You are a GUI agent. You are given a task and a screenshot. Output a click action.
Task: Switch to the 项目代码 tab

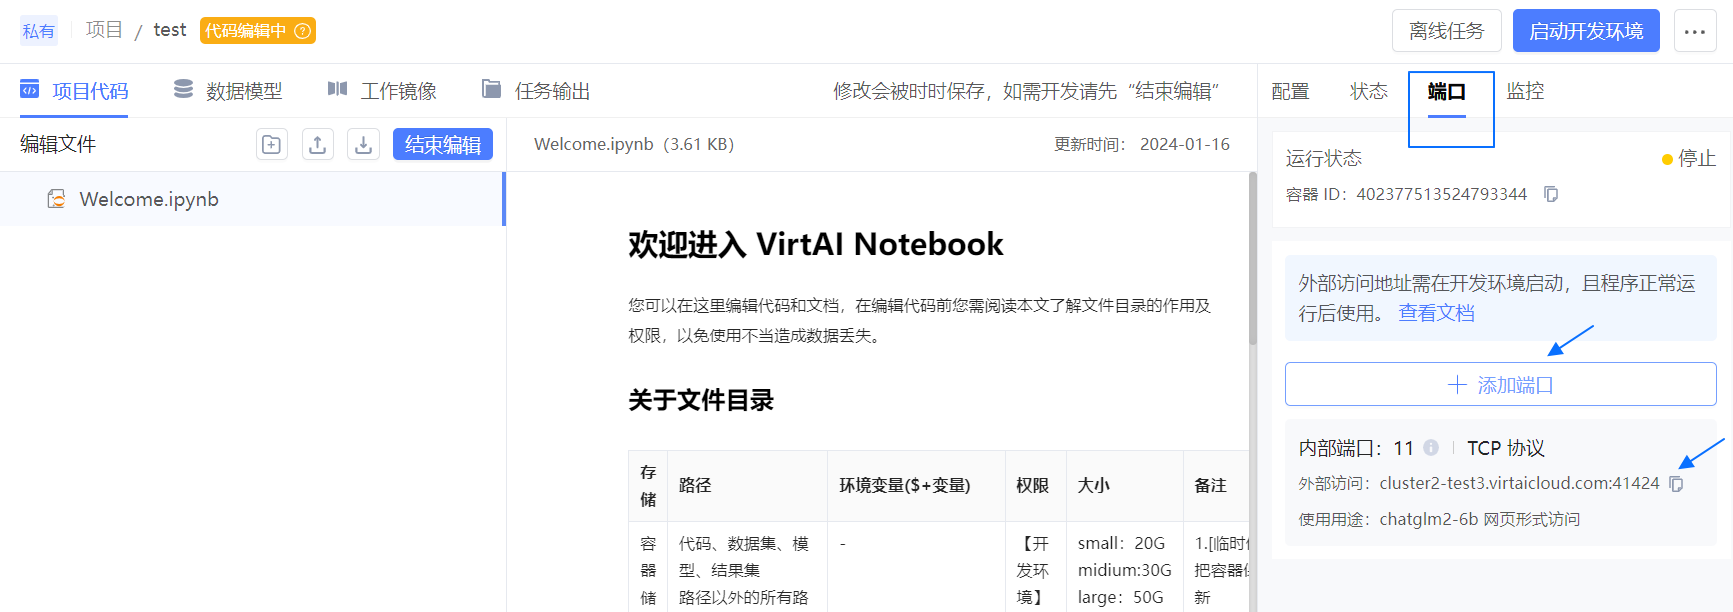[75, 91]
